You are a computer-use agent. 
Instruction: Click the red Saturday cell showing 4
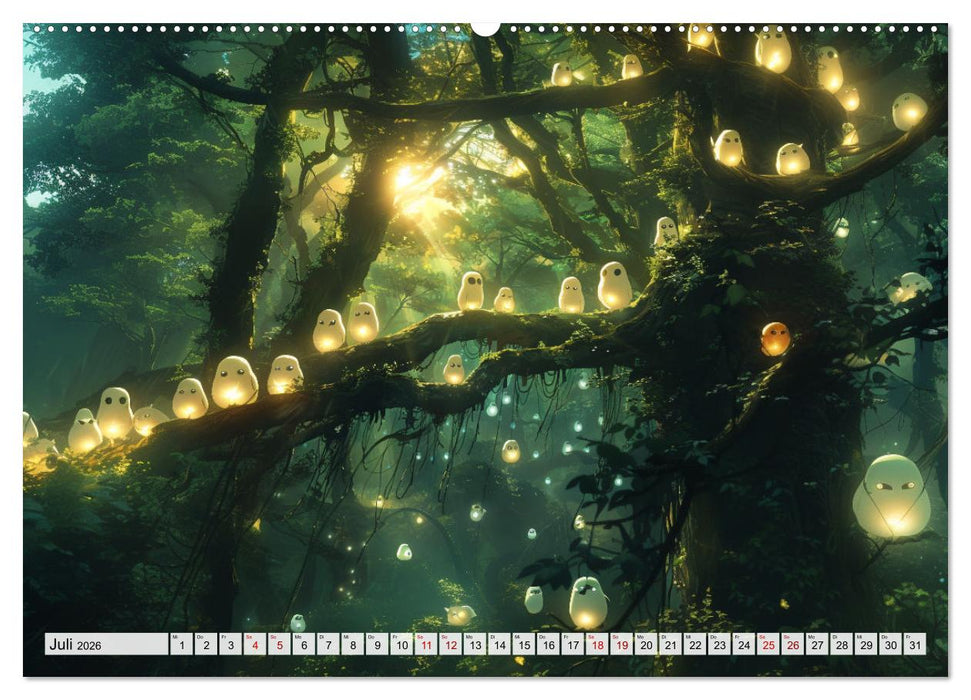pyautogui.click(x=254, y=646)
